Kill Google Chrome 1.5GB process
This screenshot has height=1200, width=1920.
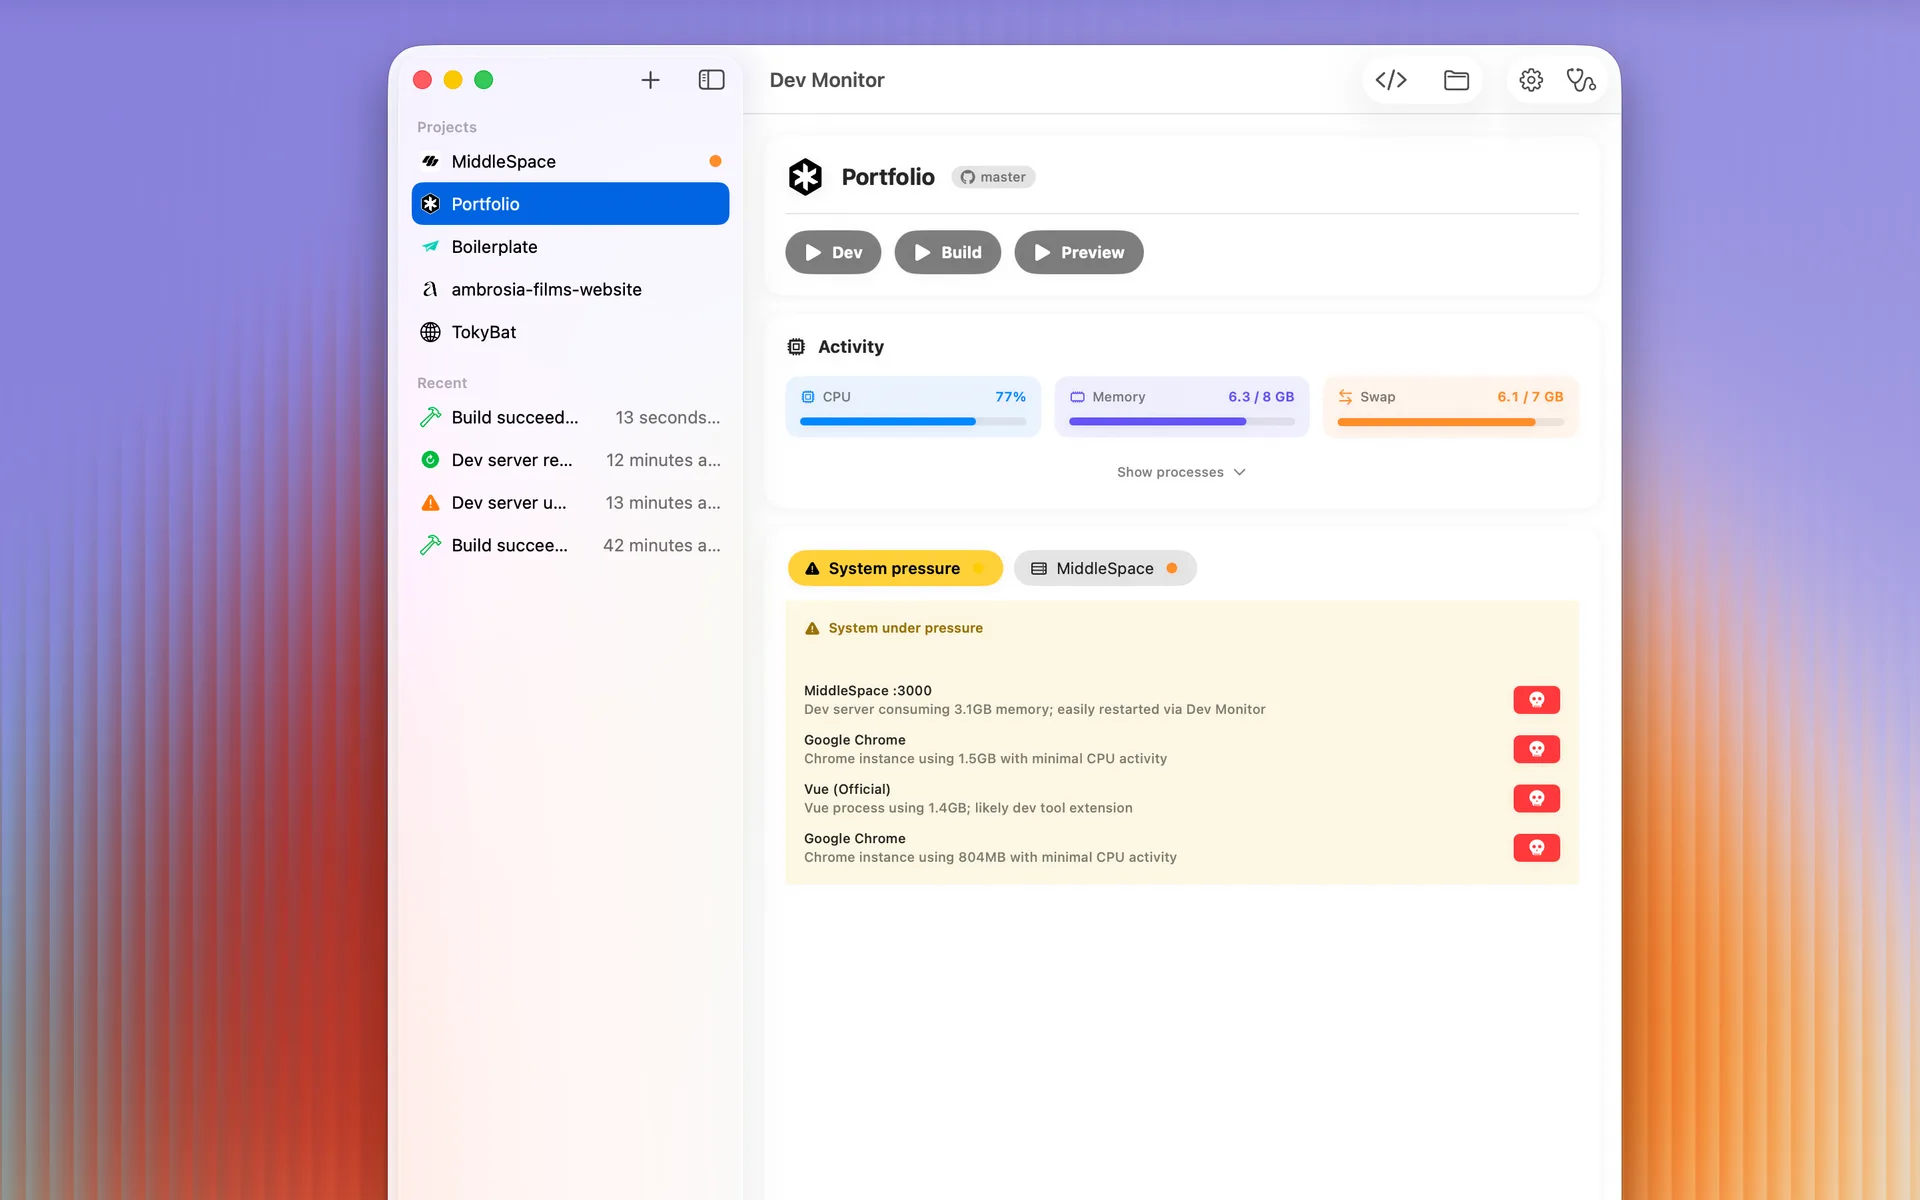click(x=1536, y=749)
